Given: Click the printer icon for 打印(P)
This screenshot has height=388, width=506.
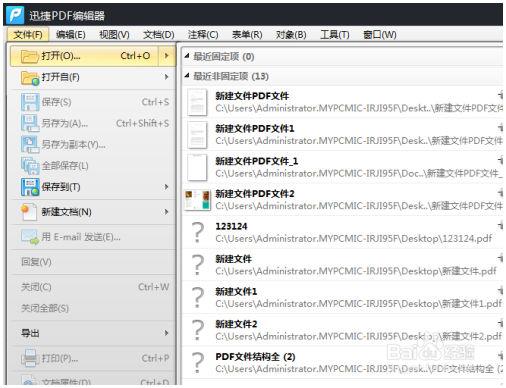Looking at the screenshot, I should tap(30, 358).
